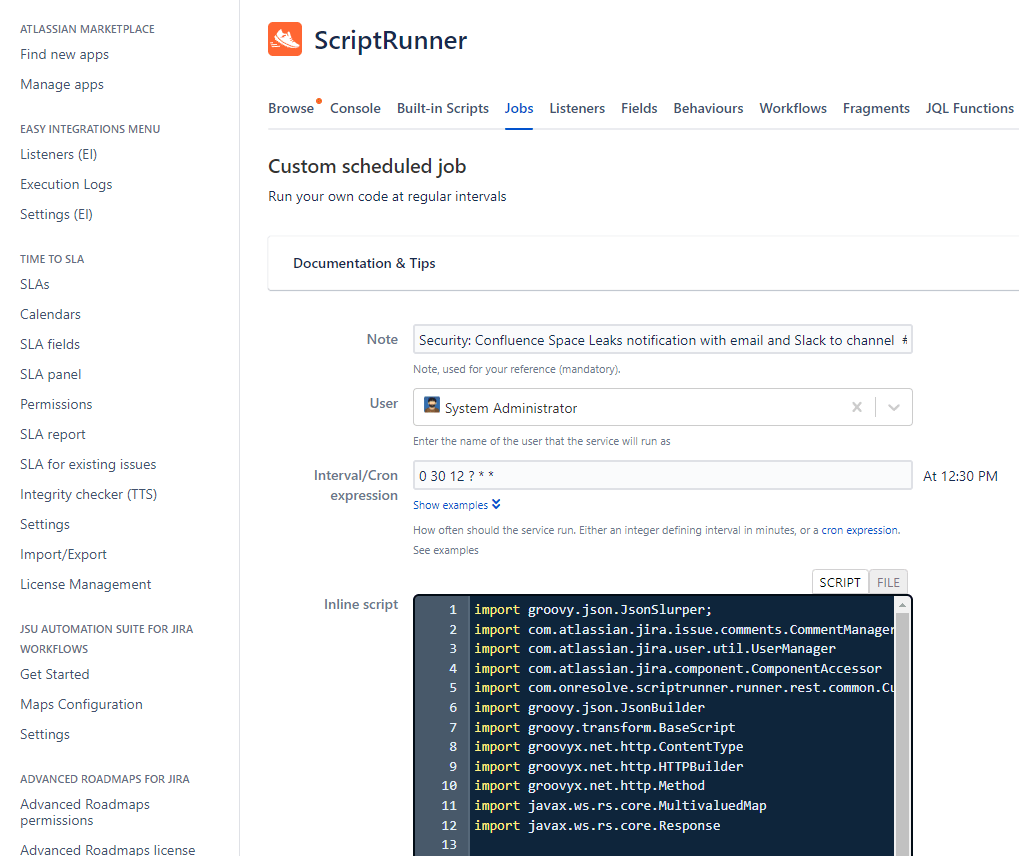Open Maps Configuration in sidebar

[81, 704]
